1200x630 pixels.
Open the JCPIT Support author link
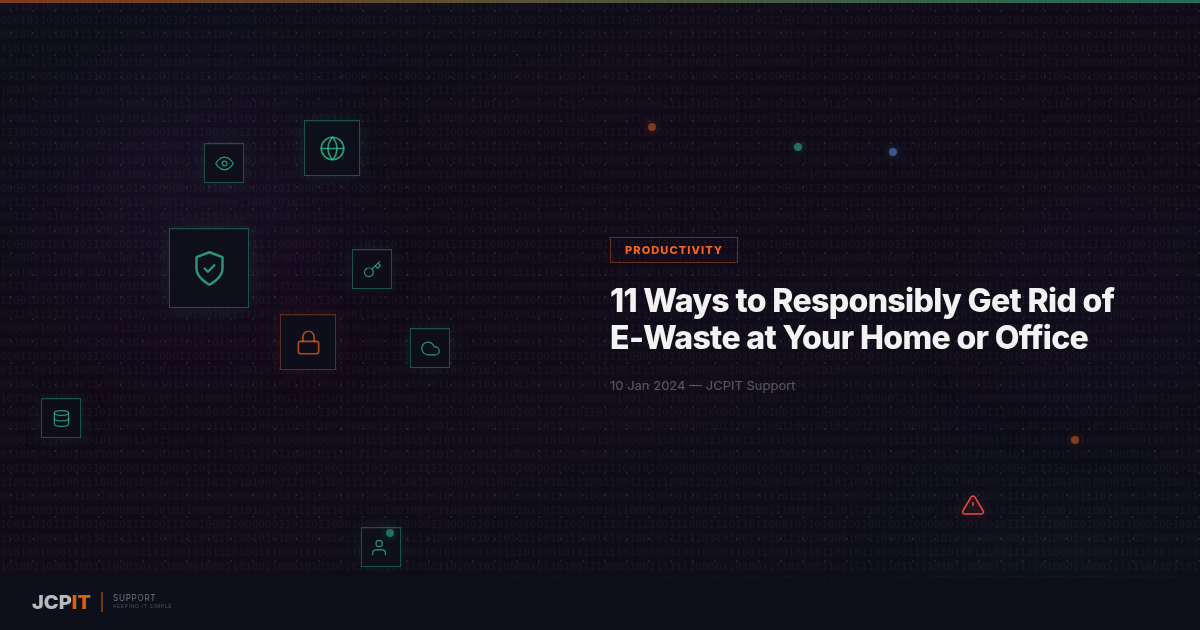[751, 385]
